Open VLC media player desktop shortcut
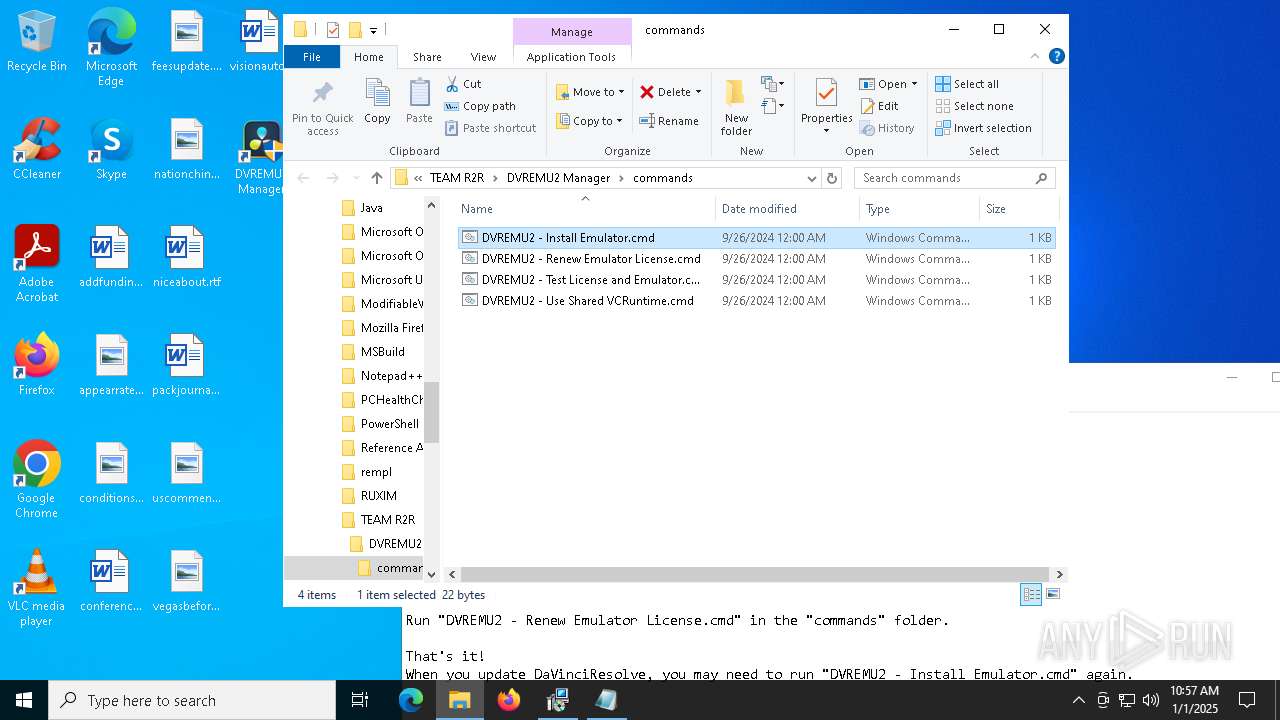1280x720 pixels. [x=37, y=588]
